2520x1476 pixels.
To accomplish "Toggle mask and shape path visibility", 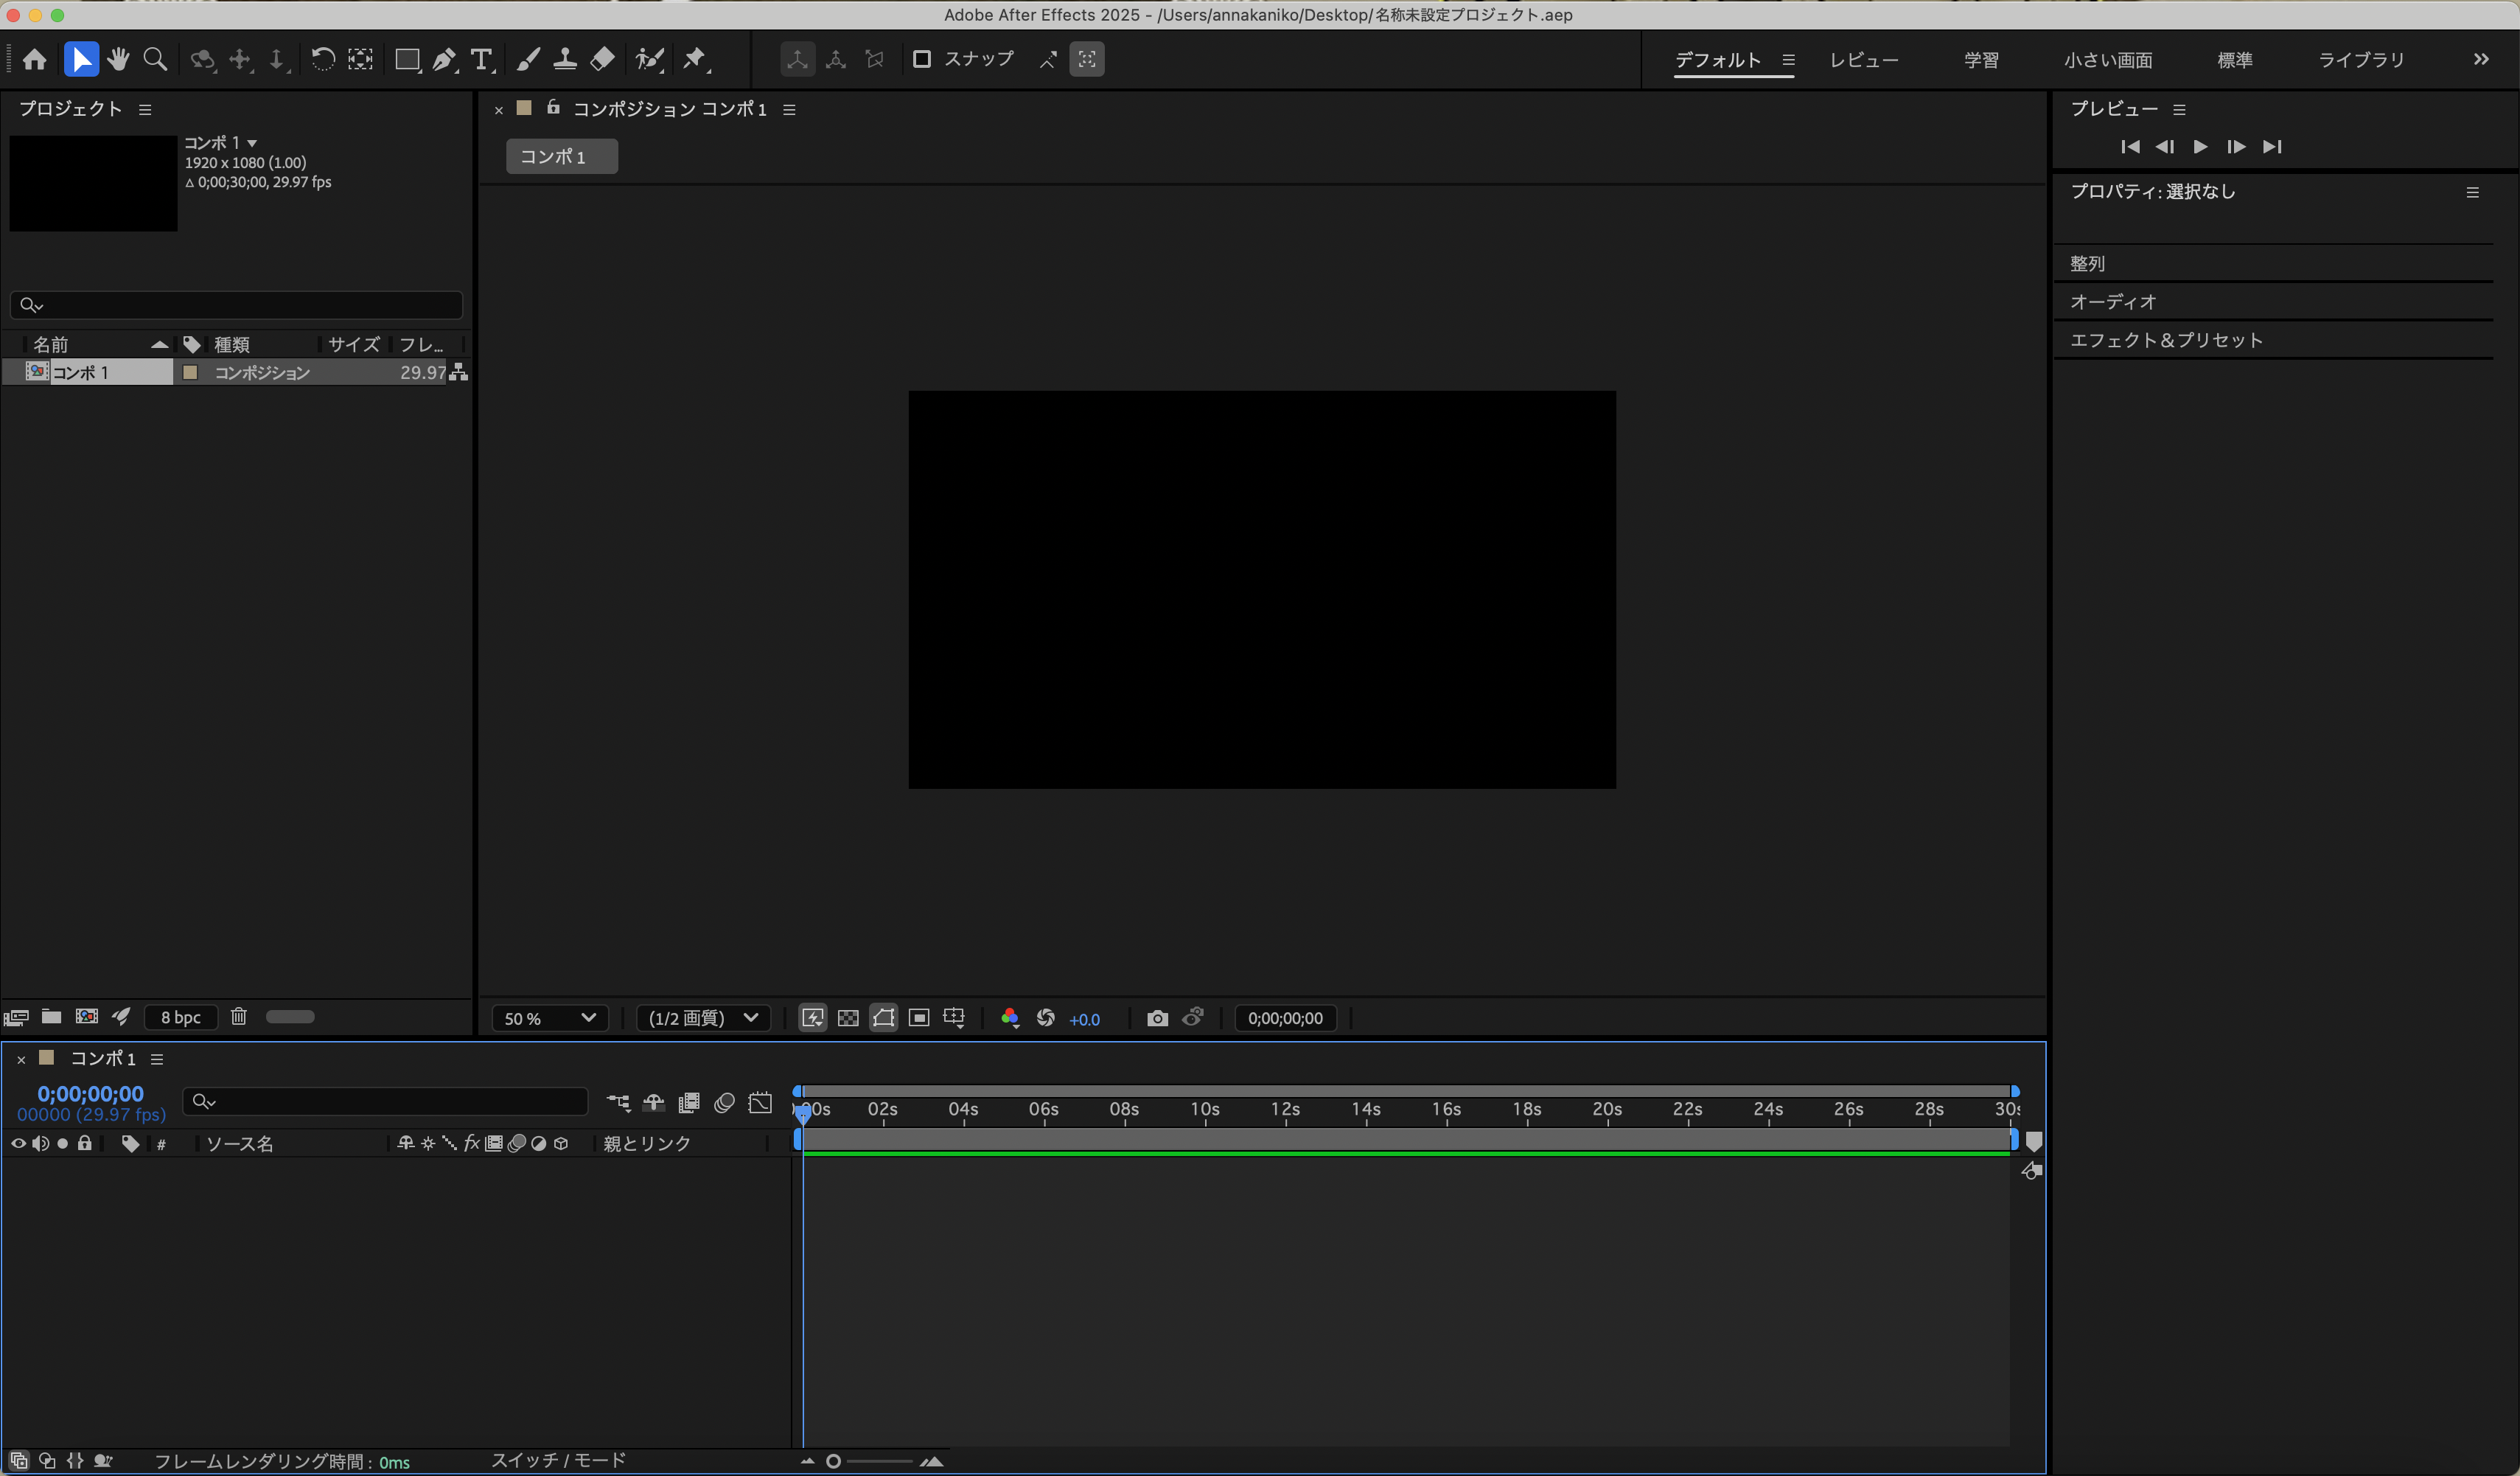I will tap(883, 1018).
